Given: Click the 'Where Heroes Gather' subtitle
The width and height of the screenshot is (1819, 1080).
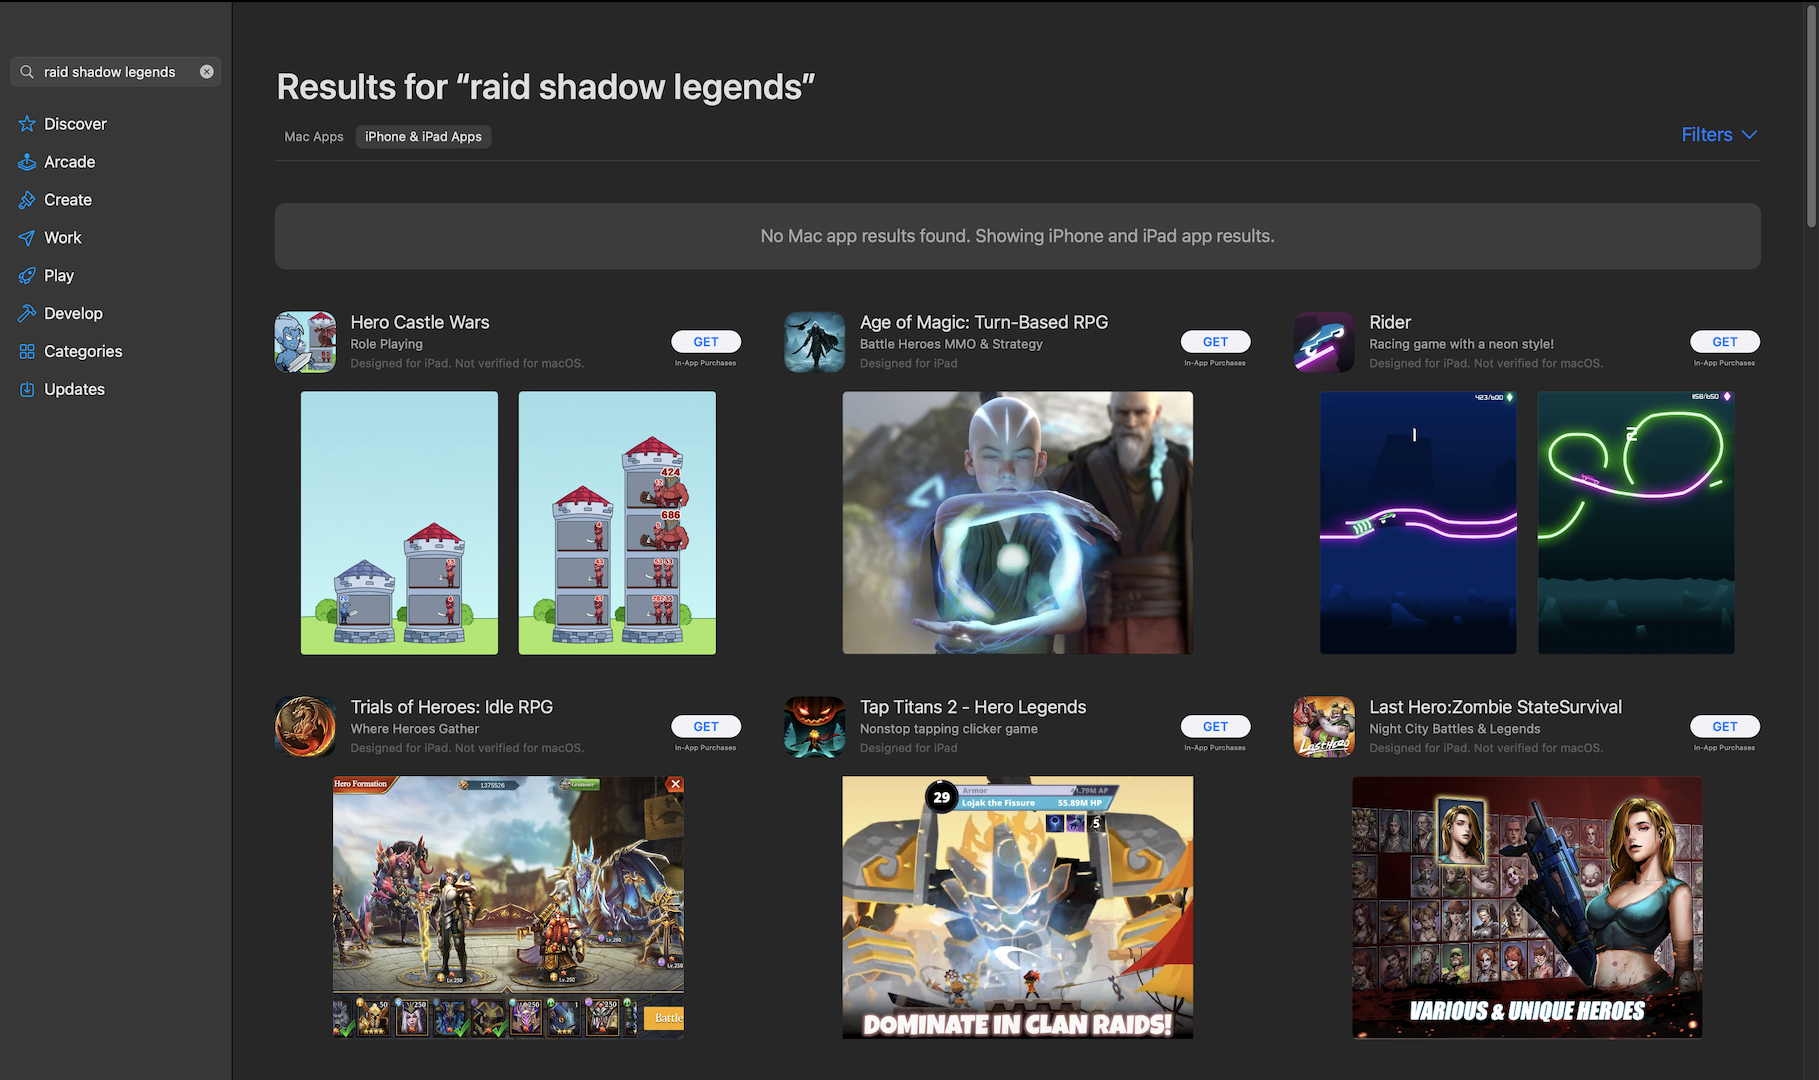Looking at the screenshot, I should click(x=415, y=729).
